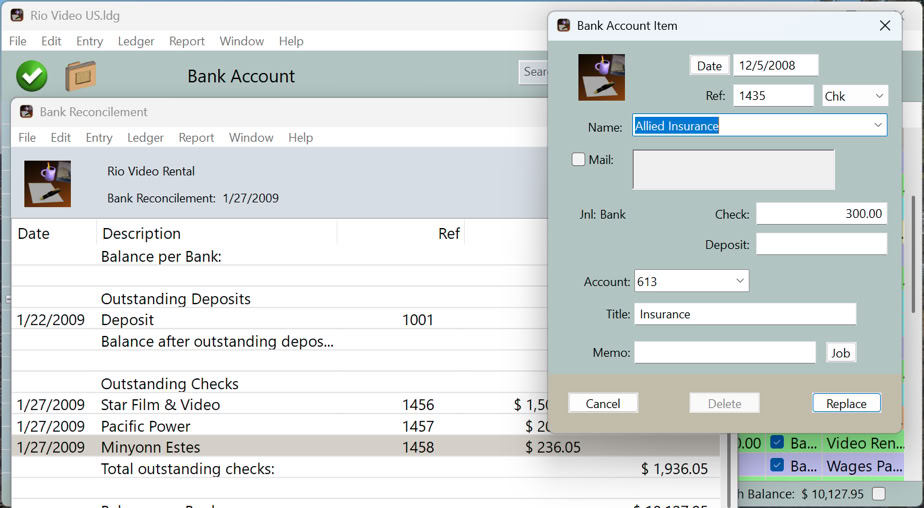This screenshot has height=508, width=924.
Task: Click the Outstanding Checks heading row
Action: click(280, 384)
